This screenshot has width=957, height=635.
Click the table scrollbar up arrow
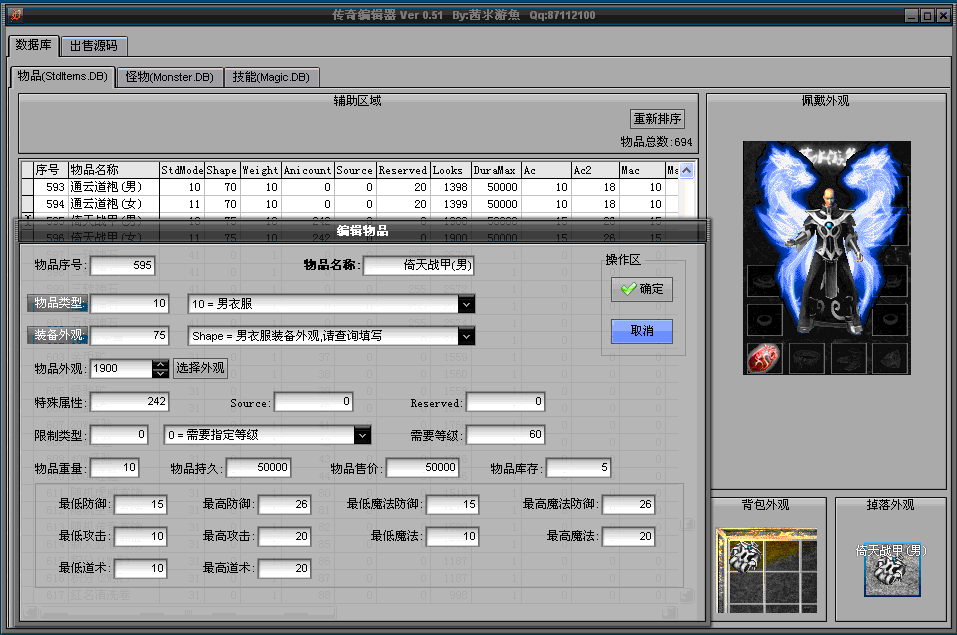[x=687, y=170]
